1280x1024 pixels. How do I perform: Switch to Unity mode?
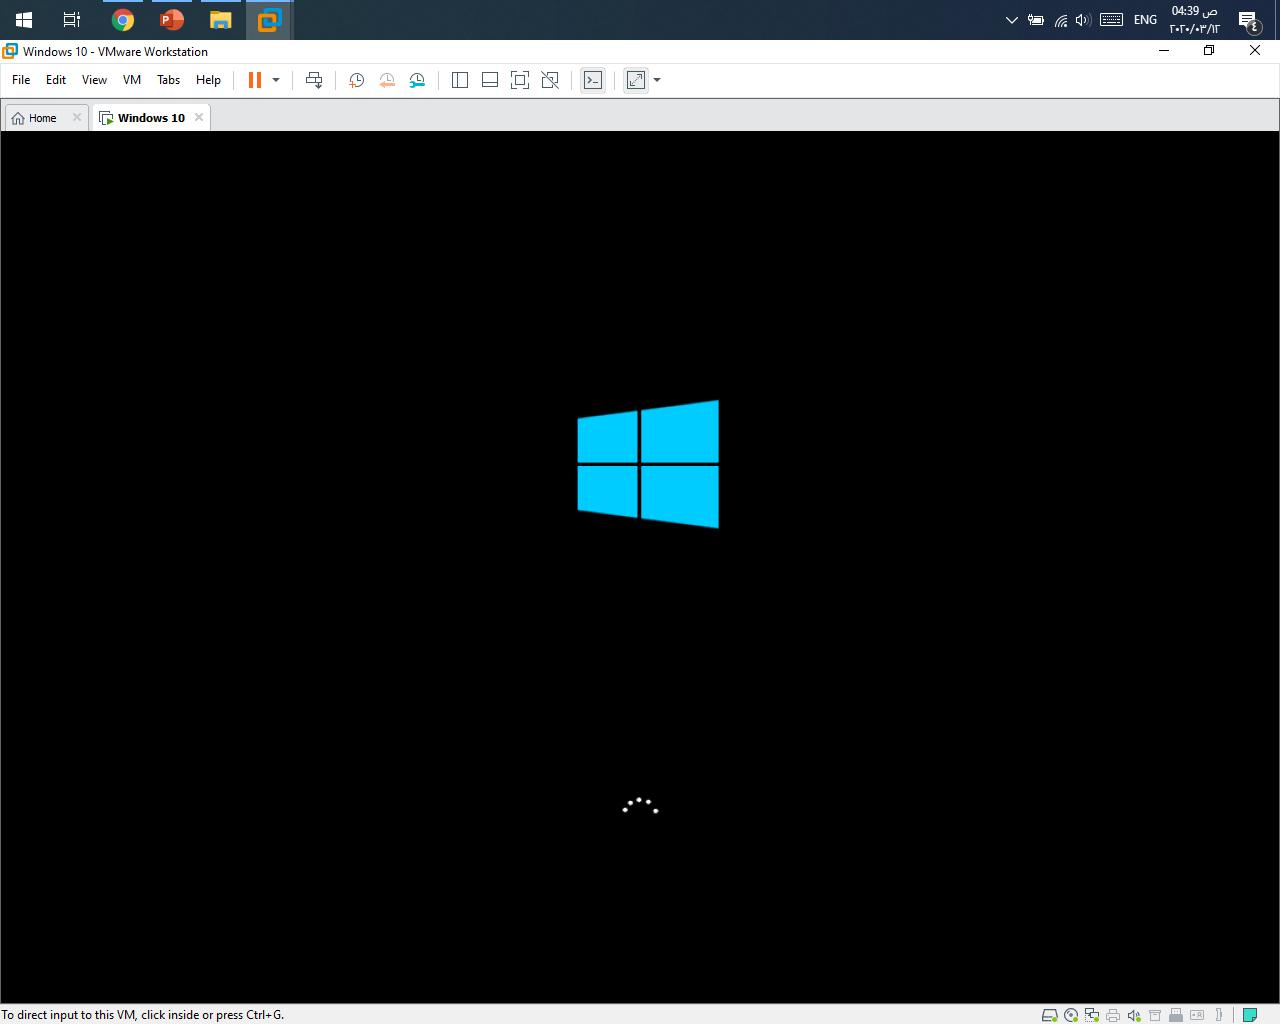click(x=550, y=80)
